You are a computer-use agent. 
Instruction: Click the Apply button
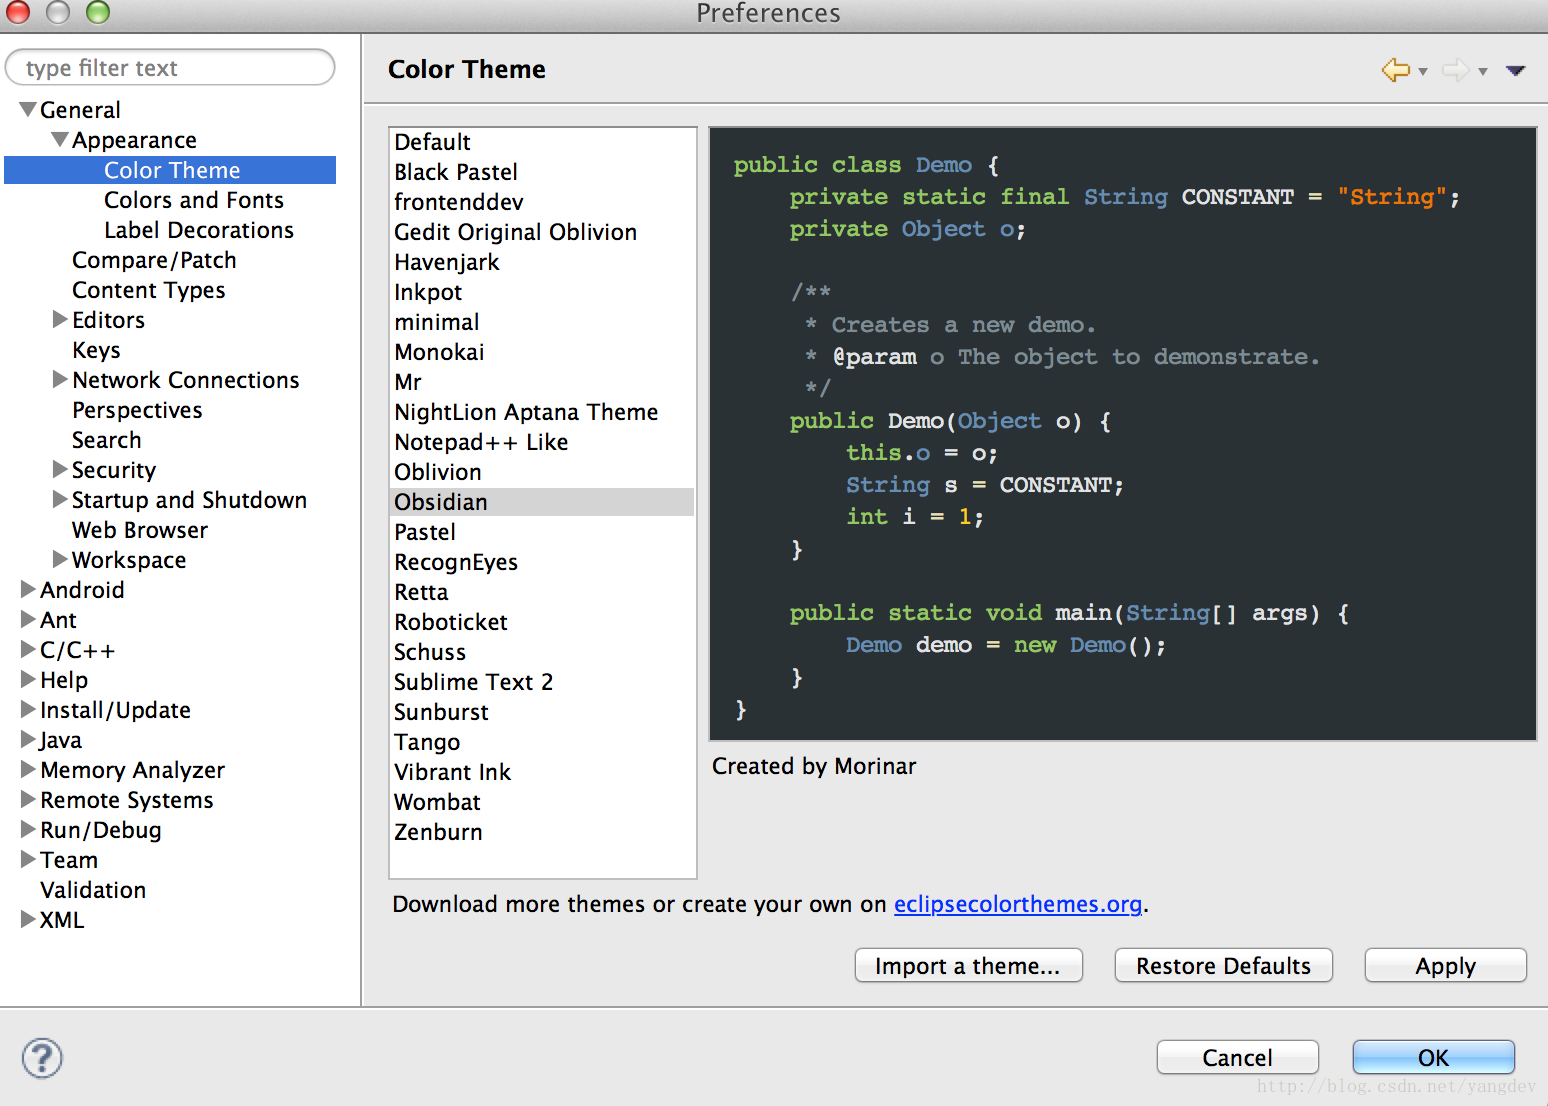click(x=1445, y=966)
